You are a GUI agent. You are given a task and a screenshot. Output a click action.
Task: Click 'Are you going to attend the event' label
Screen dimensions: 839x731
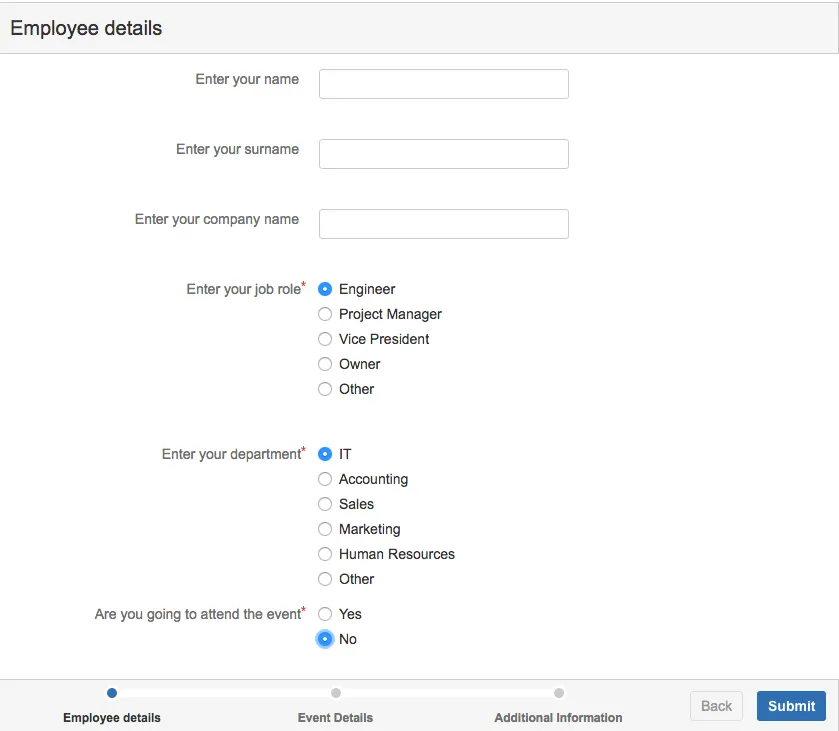click(x=200, y=614)
